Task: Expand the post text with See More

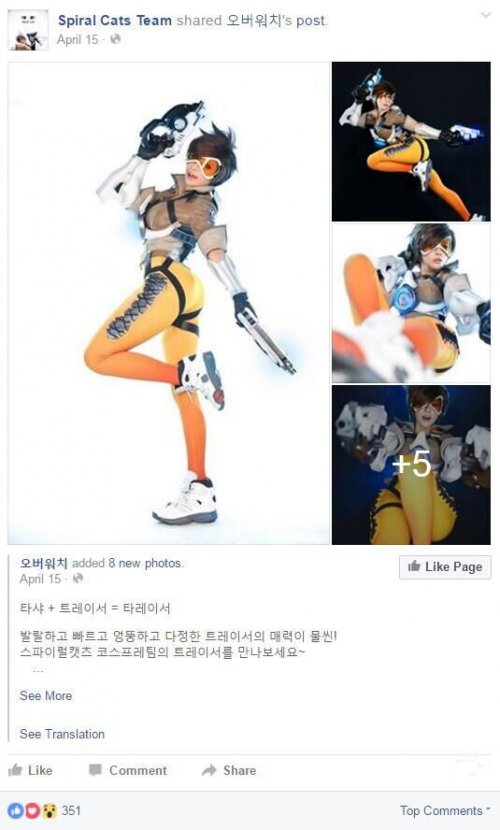Action: tap(46, 696)
